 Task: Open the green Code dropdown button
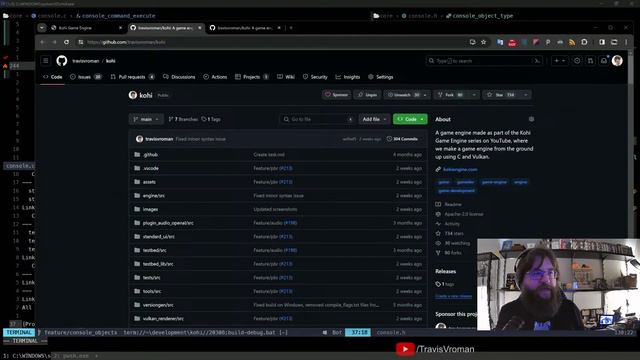pyautogui.click(x=410, y=119)
